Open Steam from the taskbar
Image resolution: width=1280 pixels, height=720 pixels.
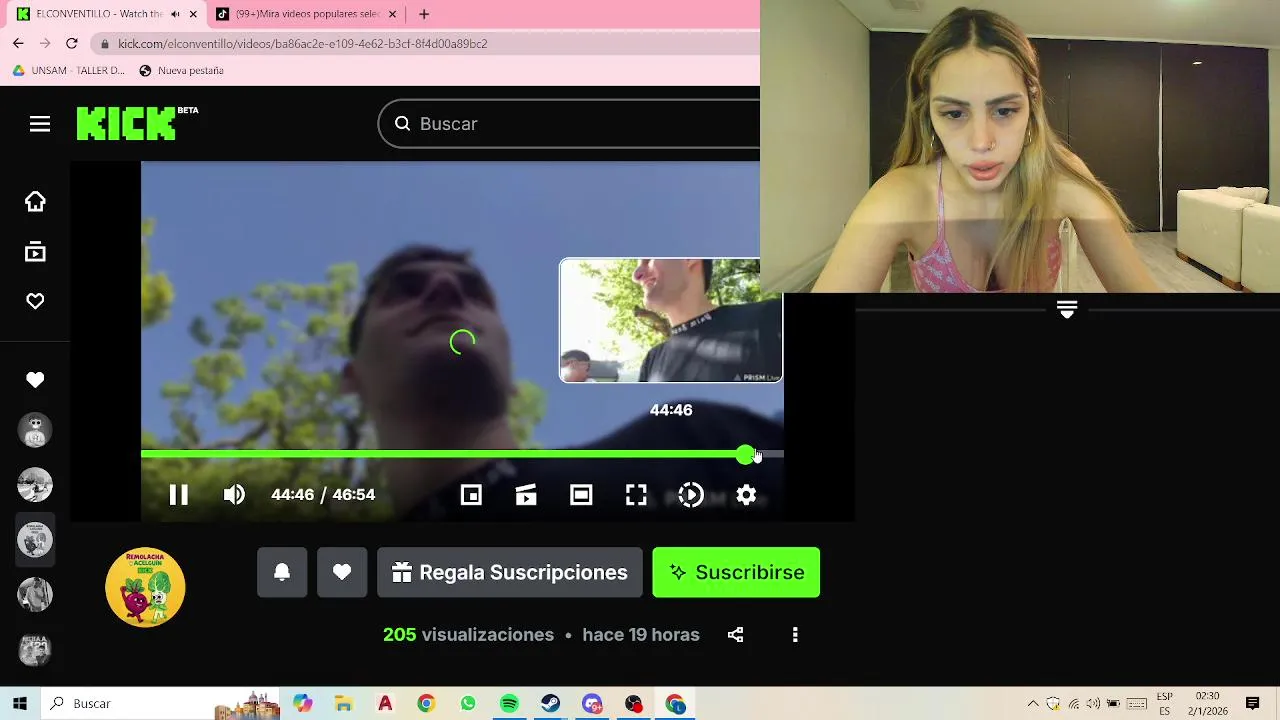tap(551, 704)
